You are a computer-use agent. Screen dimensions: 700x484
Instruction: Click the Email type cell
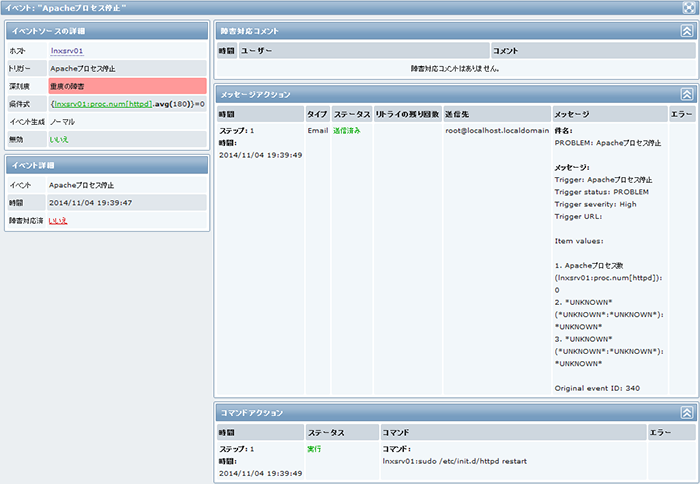[x=318, y=130]
